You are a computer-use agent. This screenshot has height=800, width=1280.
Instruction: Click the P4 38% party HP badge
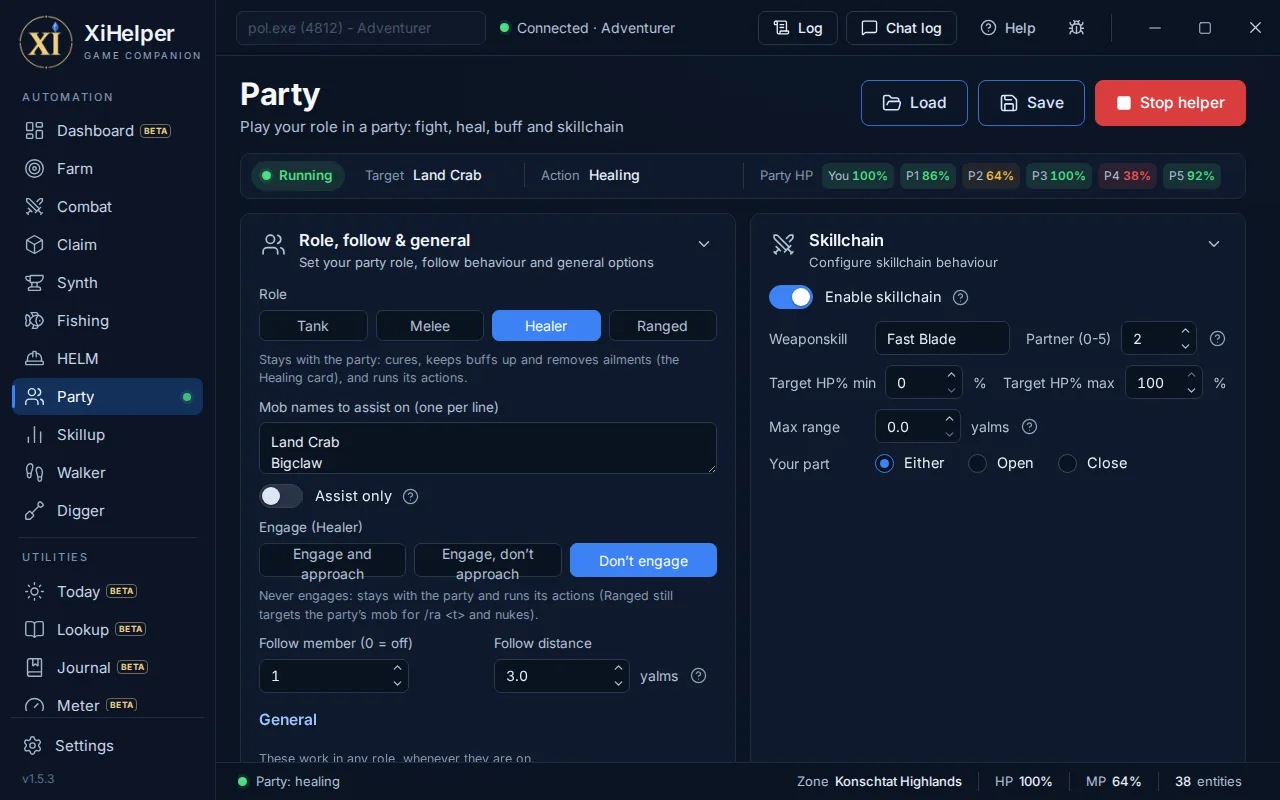click(1128, 176)
